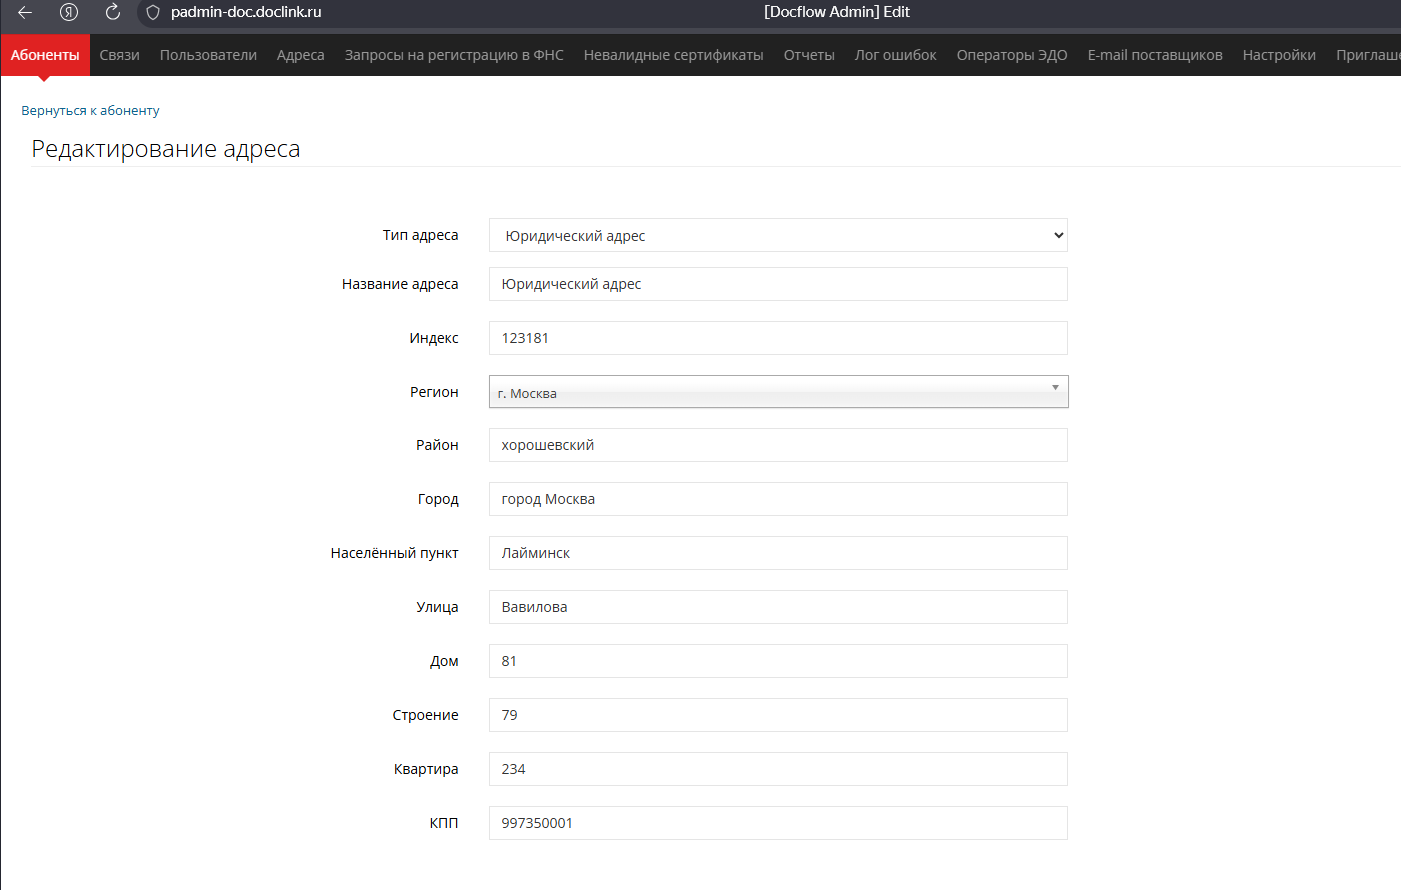This screenshot has height=890, width=1401.
Task: Expand the Регион combo box
Action: (x=777, y=392)
